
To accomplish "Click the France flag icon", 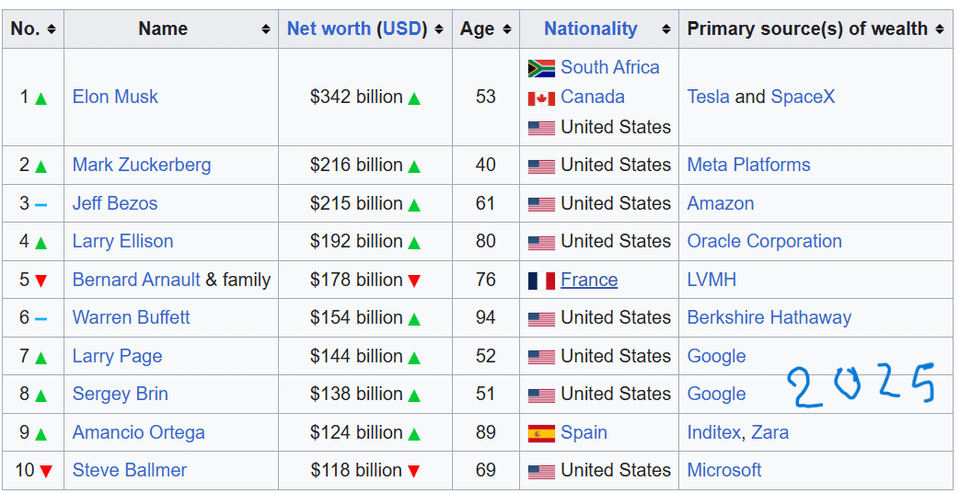I will (x=541, y=280).
